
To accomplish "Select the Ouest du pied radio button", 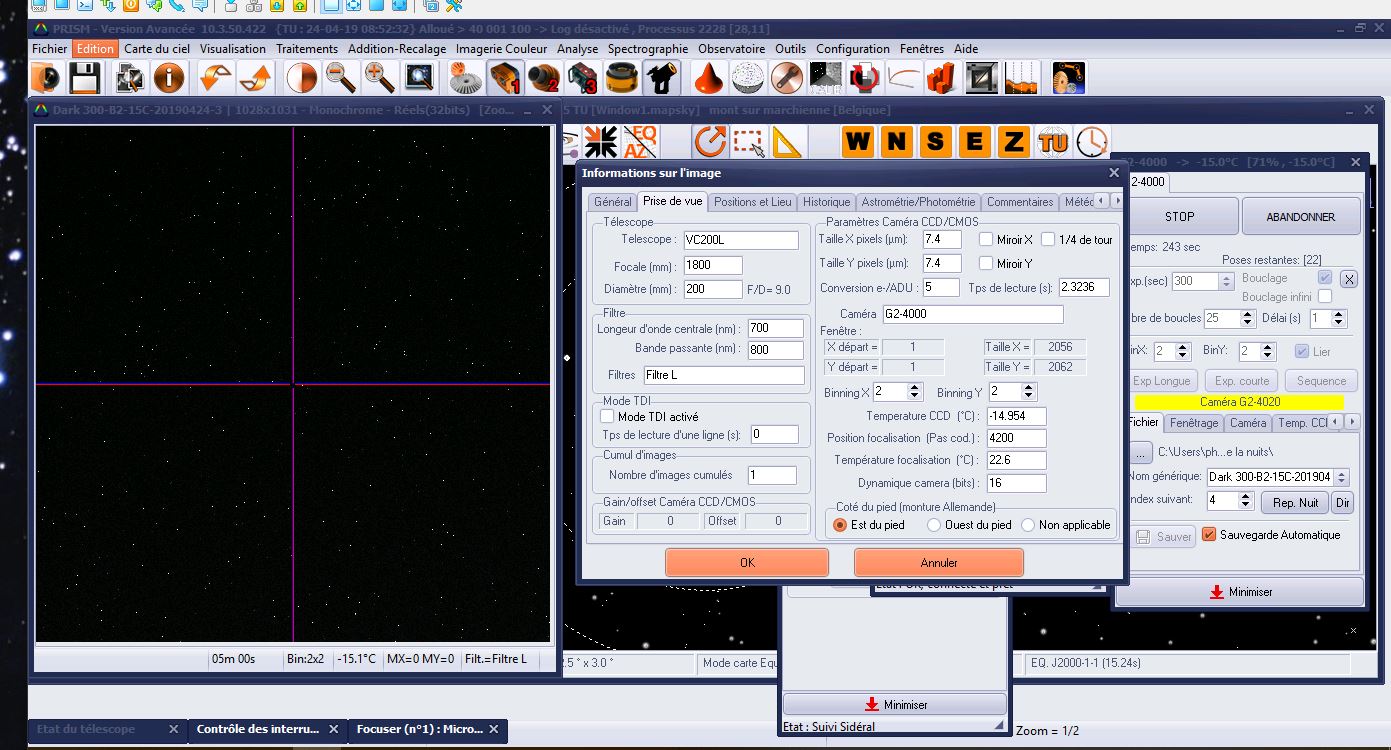I will pyautogui.click(x=934, y=525).
